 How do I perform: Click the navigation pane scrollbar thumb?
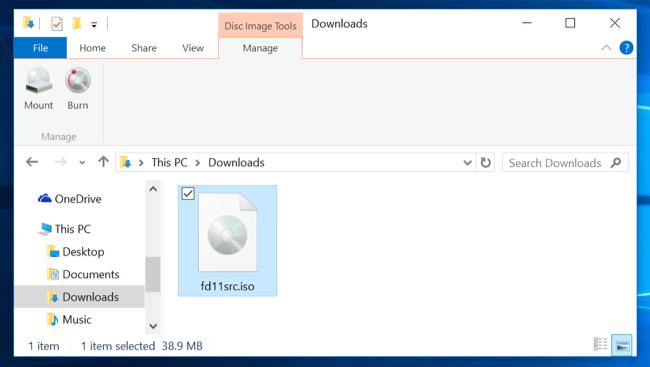[153, 275]
